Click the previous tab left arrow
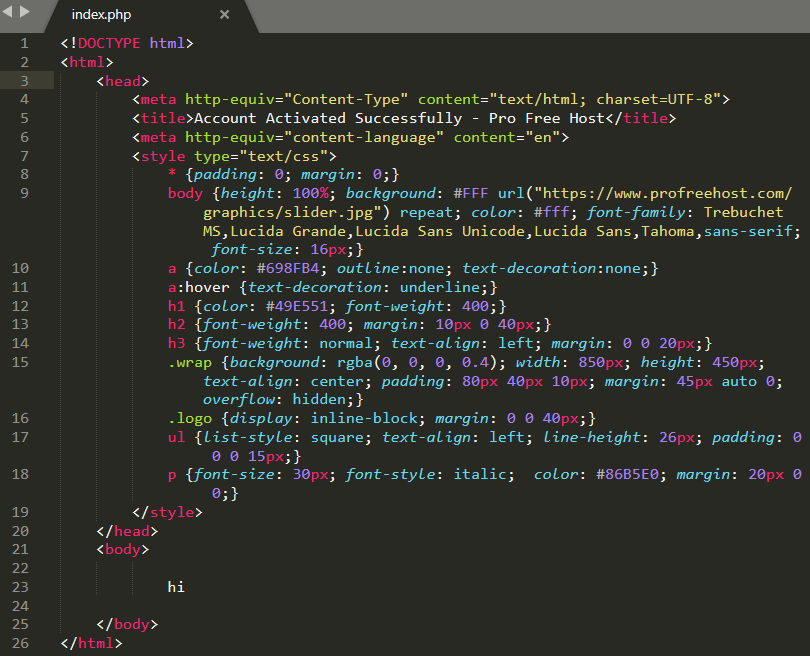This screenshot has height=656, width=810. (8, 11)
